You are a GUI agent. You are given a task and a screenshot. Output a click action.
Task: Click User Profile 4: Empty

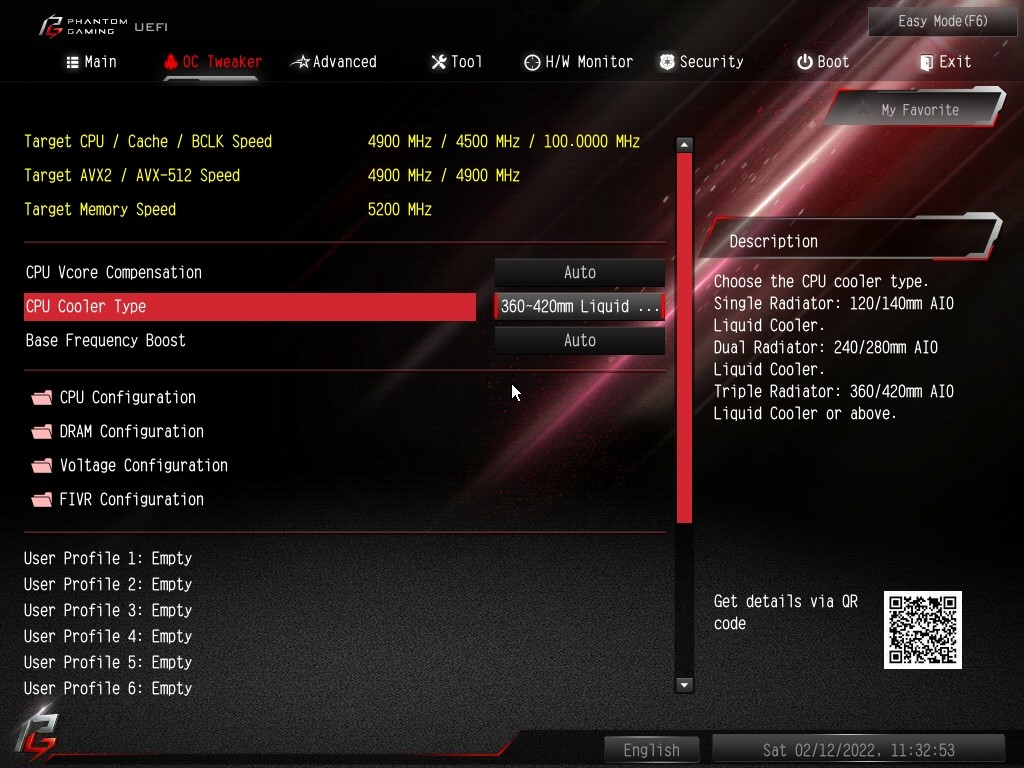point(108,637)
